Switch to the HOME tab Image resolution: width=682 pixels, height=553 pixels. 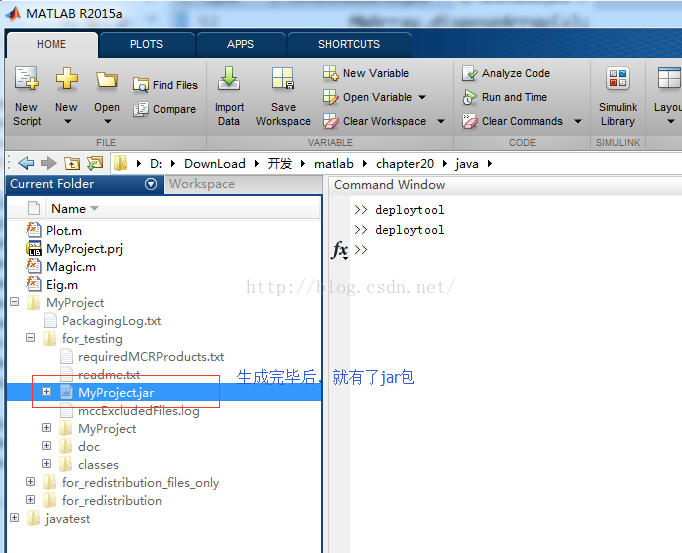[52, 44]
